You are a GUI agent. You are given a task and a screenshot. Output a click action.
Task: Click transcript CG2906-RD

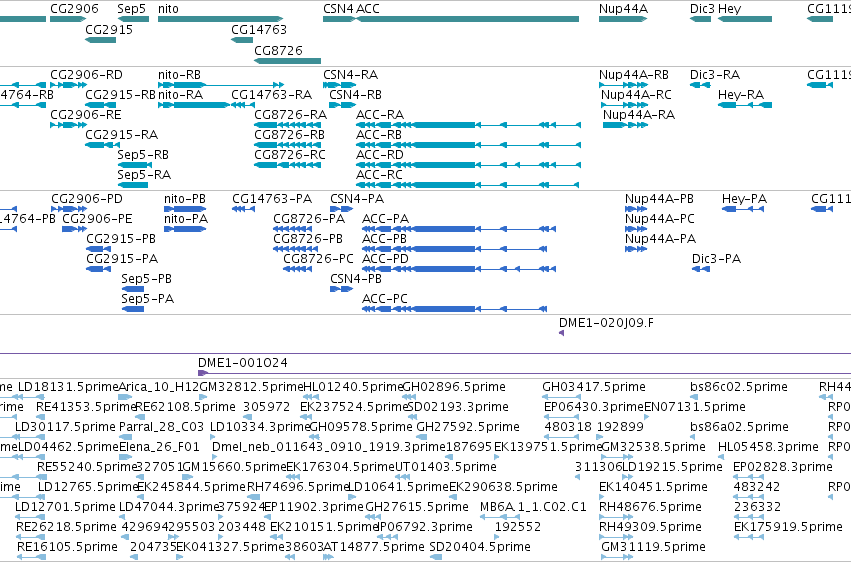68,85
